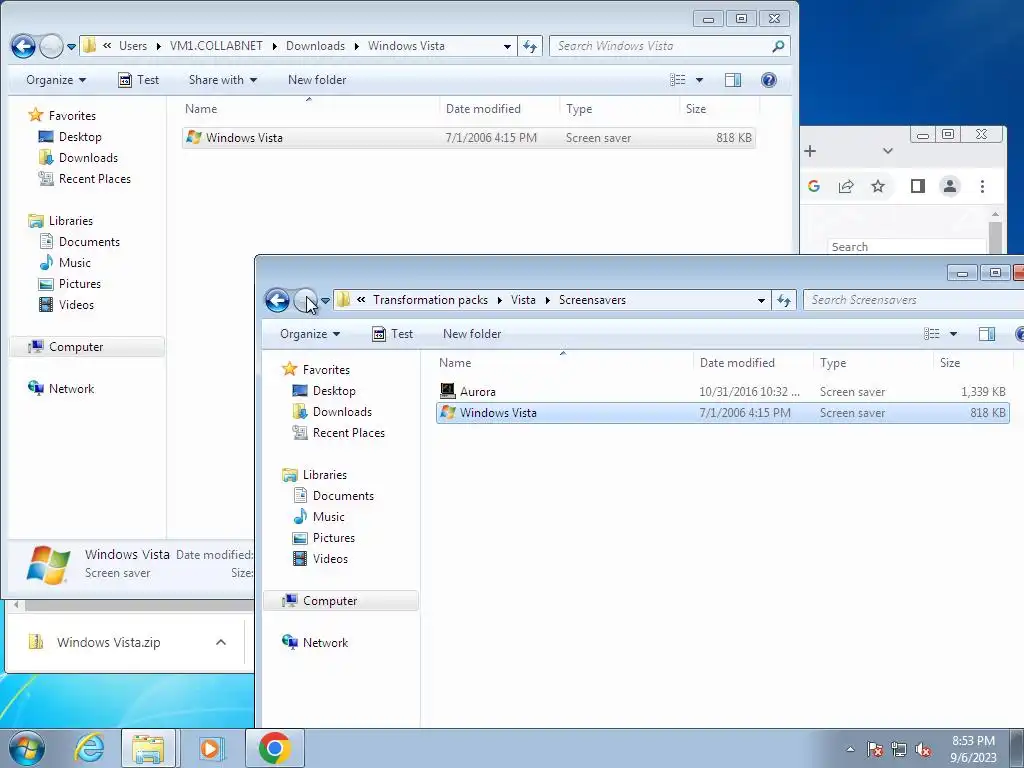The image size is (1024, 768).
Task: Click Test button in Windows Vista window toolbar
Action: coord(138,80)
